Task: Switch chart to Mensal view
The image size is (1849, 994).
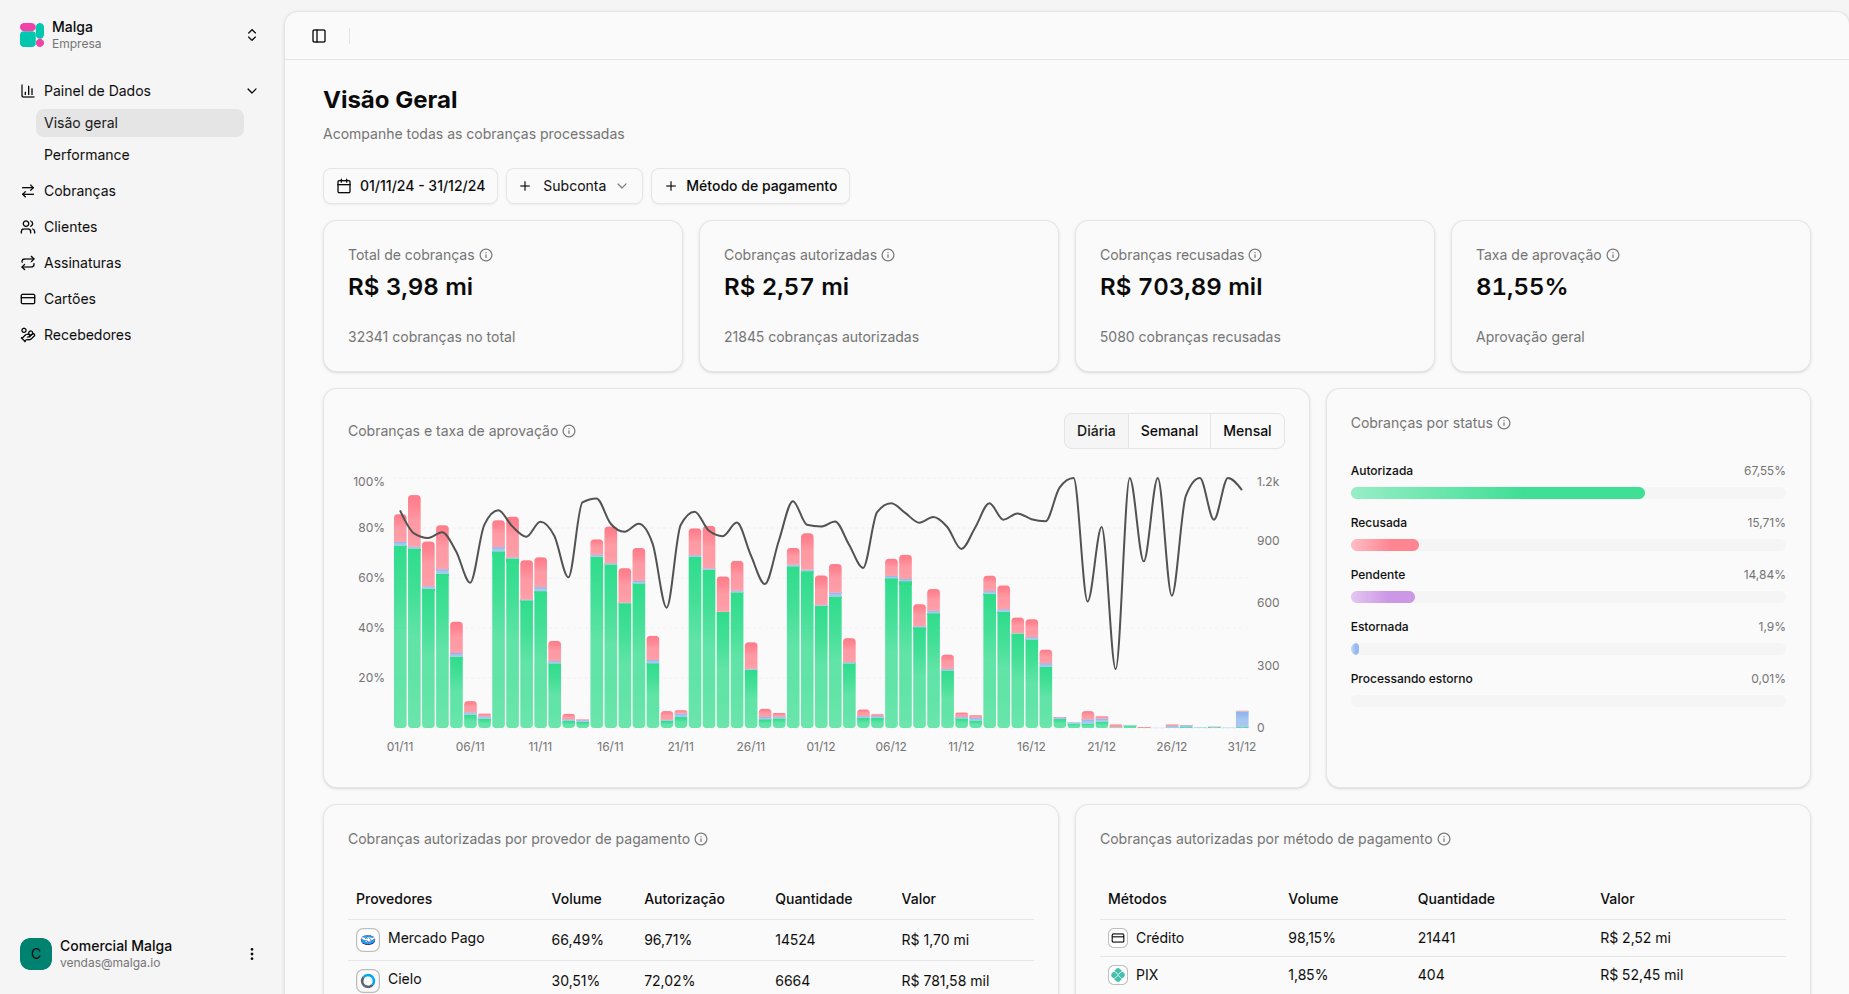Action: [x=1247, y=431]
